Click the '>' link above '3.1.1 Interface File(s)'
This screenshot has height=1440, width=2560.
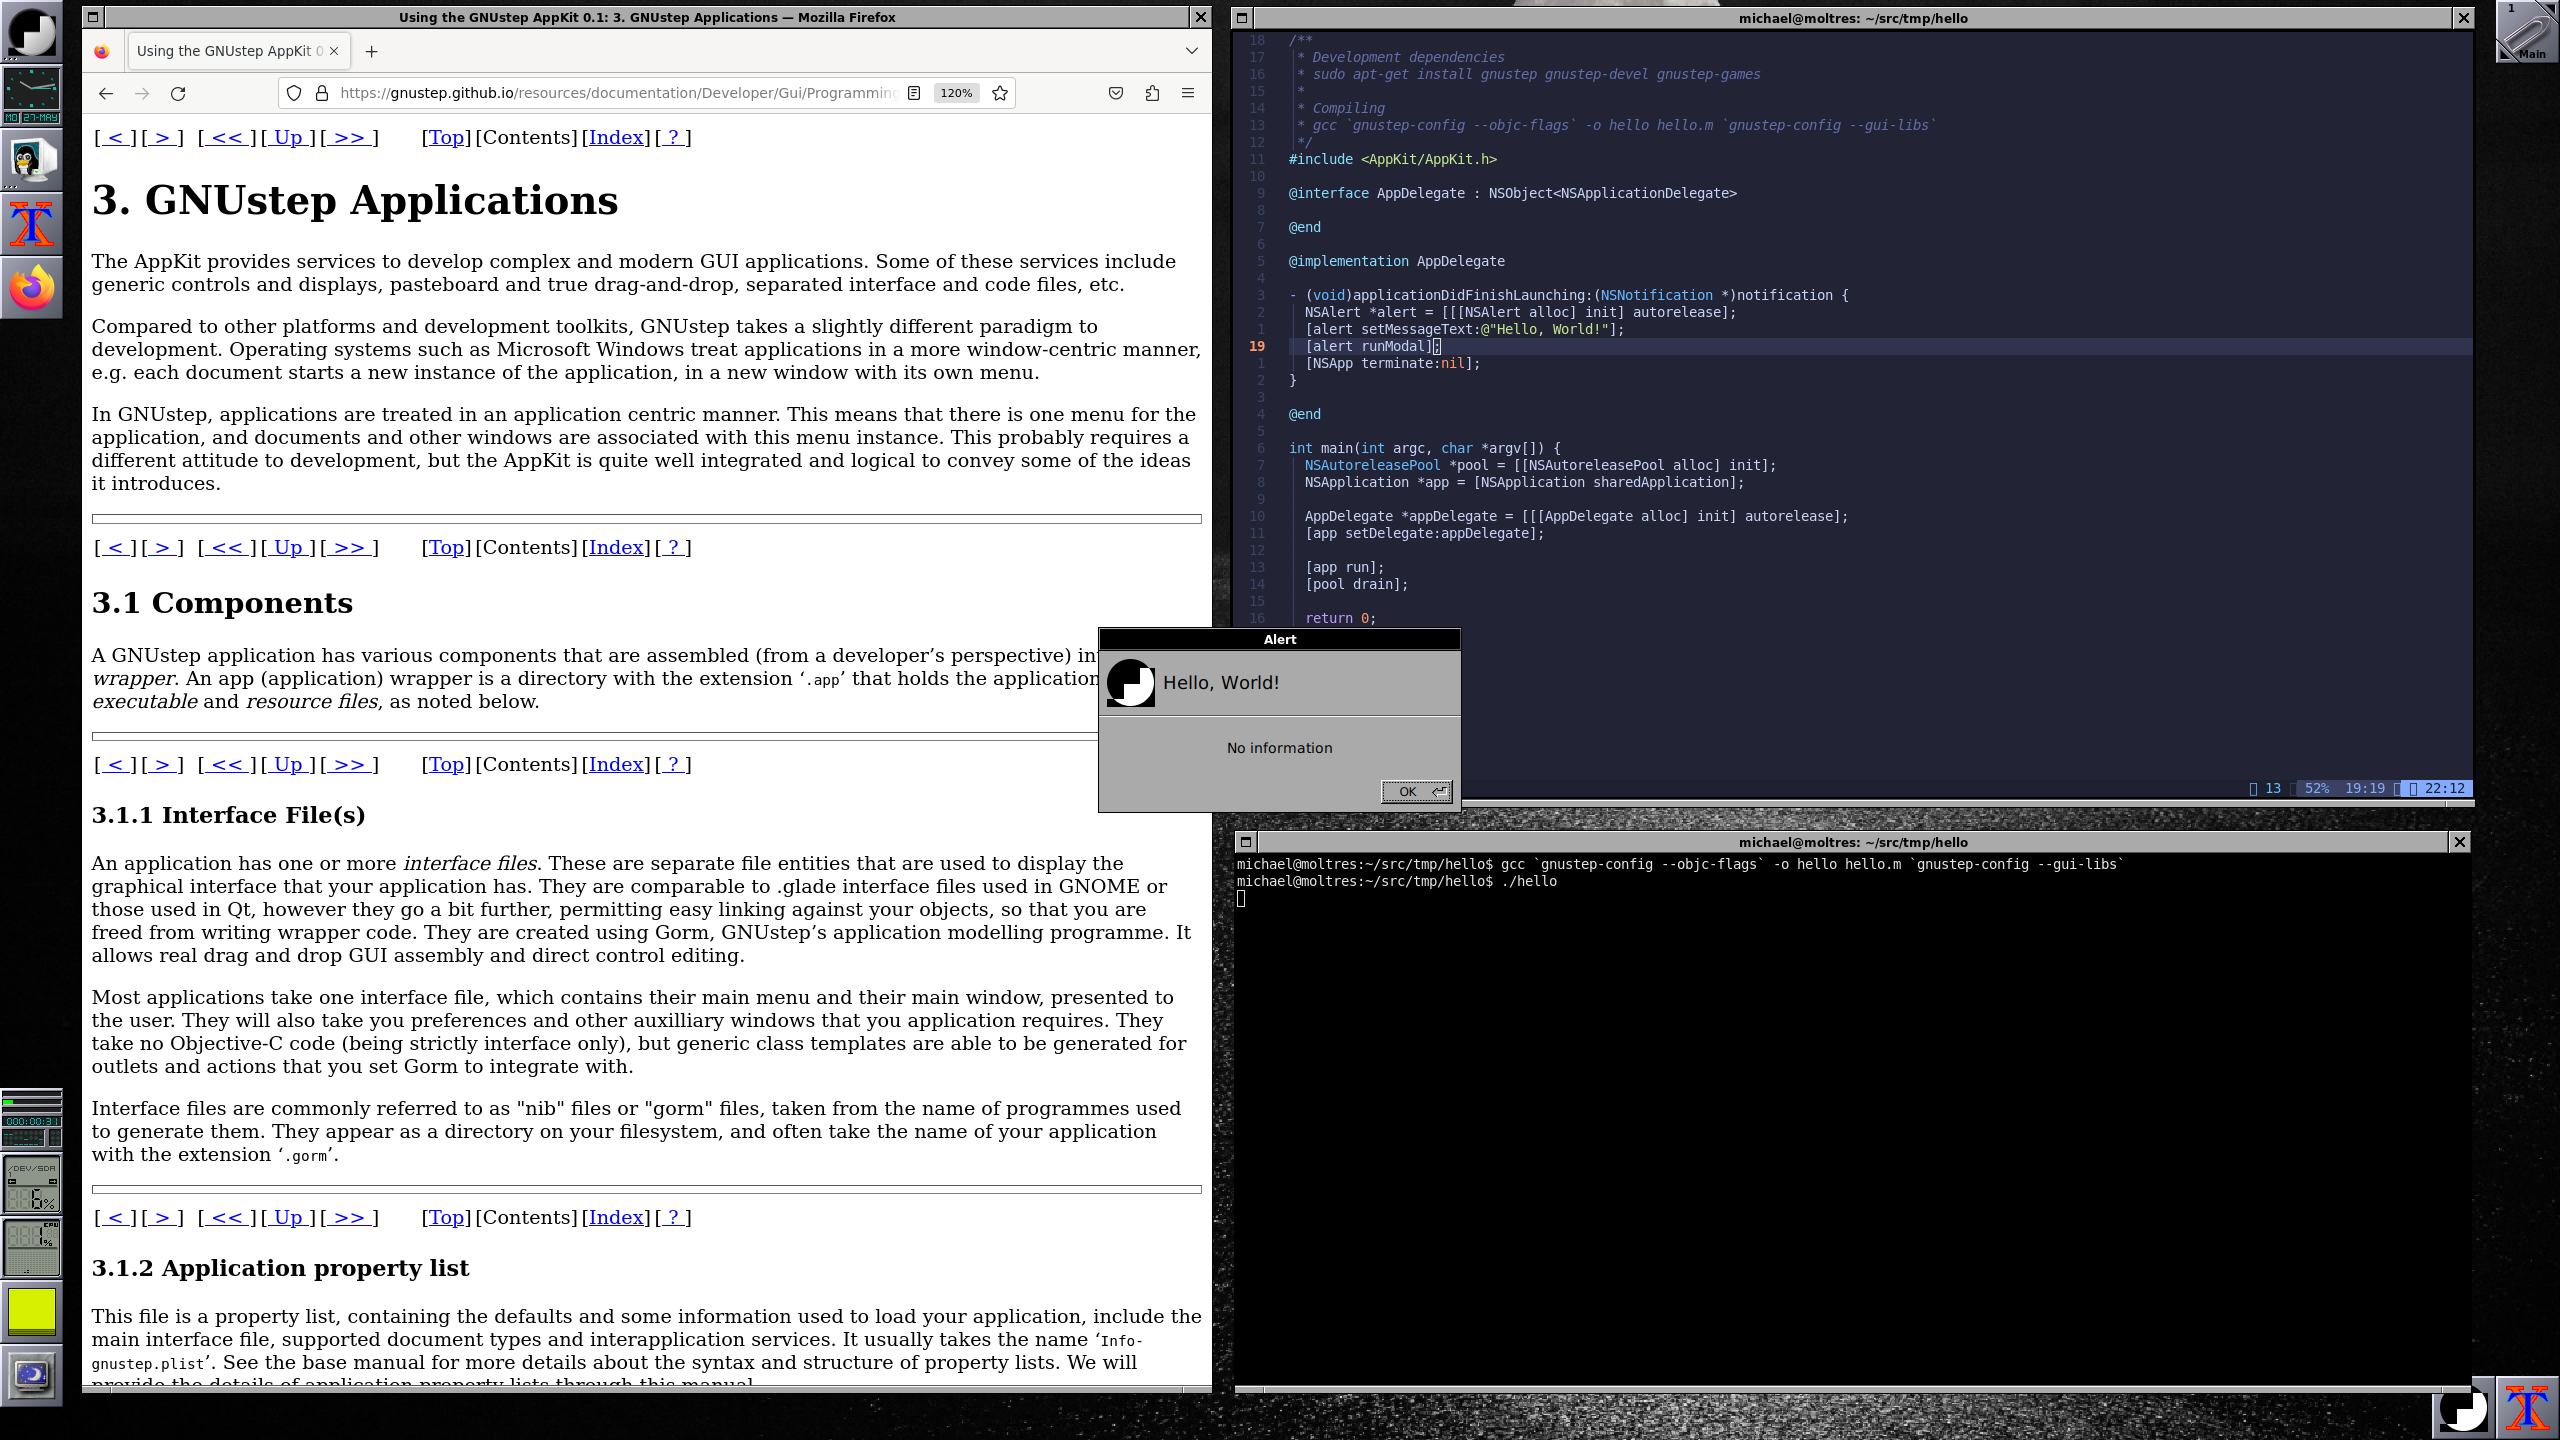pyautogui.click(x=162, y=765)
